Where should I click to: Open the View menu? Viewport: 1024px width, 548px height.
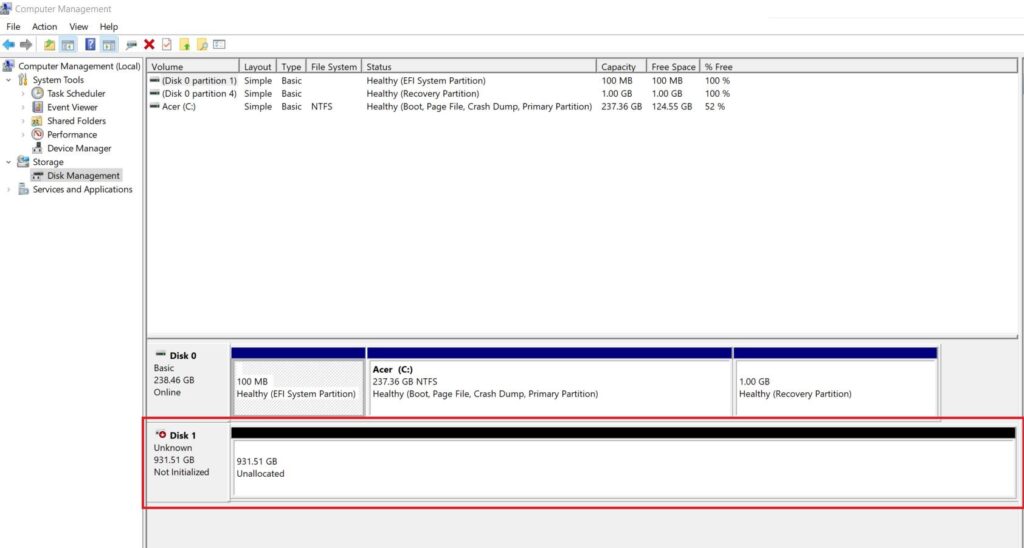click(x=78, y=27)
